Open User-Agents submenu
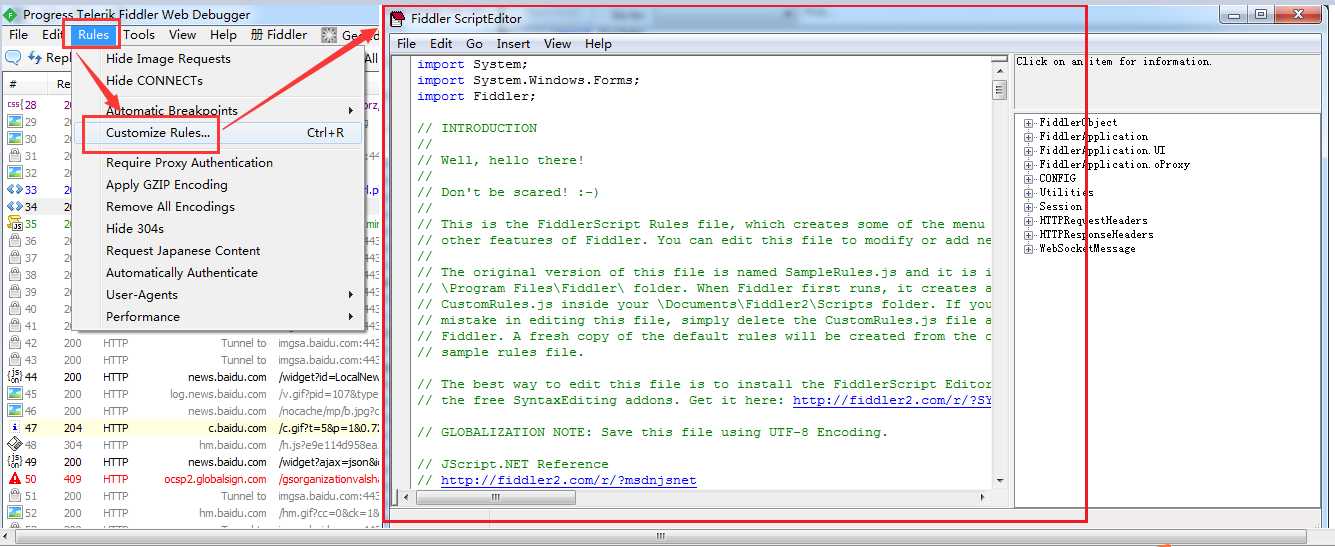Image resolution: width=1335 pixels, height=547 pixels. 218,295
